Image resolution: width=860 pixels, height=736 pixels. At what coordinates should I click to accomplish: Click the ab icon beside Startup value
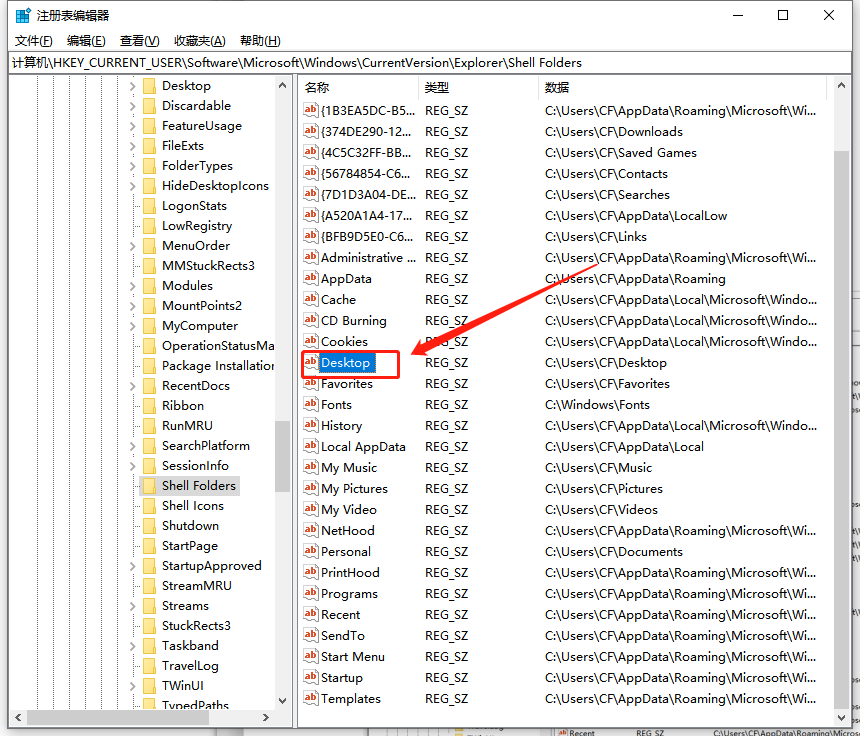tap(310, 677)
